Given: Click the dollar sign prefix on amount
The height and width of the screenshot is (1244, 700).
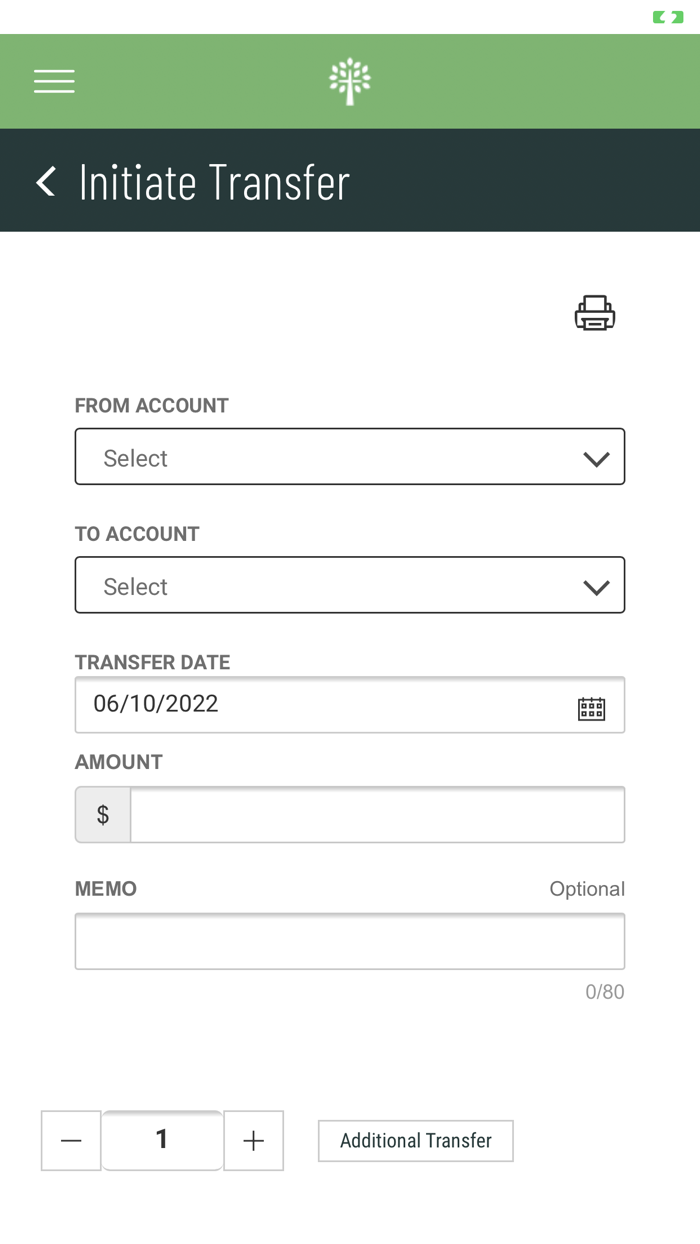Looking at the screenshot, I should (x=102, y=814).
